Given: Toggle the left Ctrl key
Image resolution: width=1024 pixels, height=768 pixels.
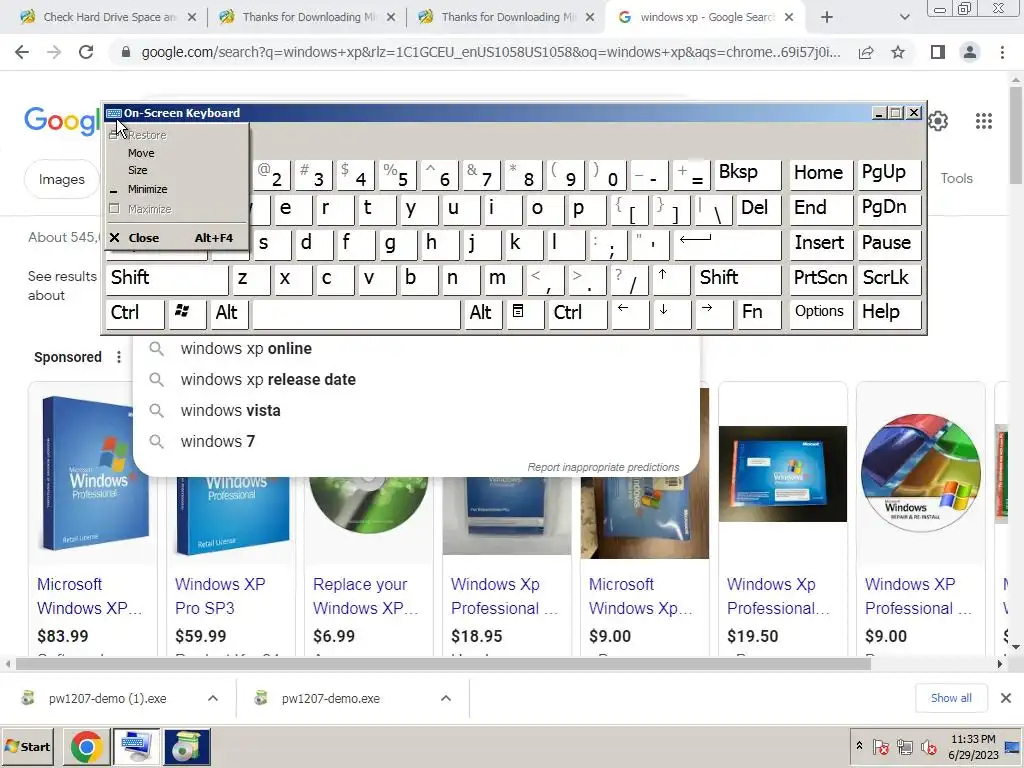Looking at the screenshot, I should (135, 313).
